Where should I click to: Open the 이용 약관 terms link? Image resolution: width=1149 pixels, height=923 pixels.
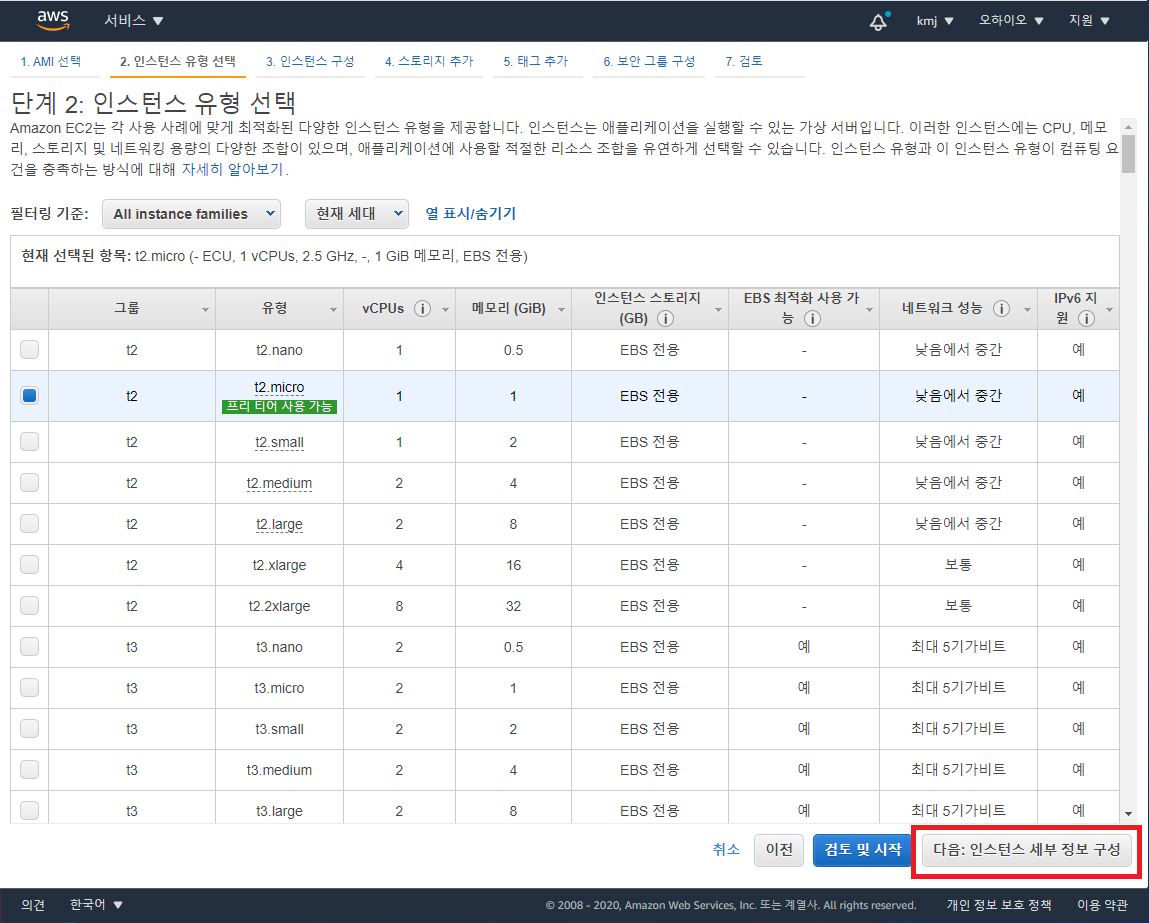(x=1102, y=905)
